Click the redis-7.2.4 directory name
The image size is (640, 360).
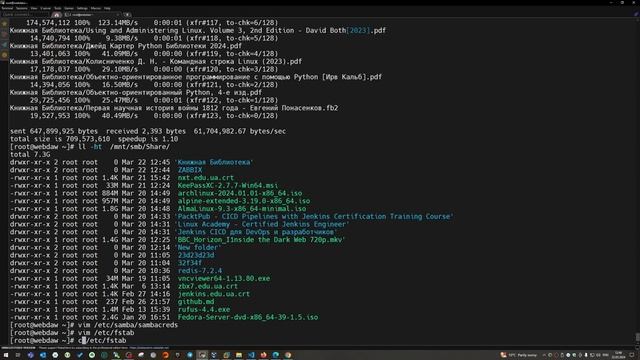200,271
